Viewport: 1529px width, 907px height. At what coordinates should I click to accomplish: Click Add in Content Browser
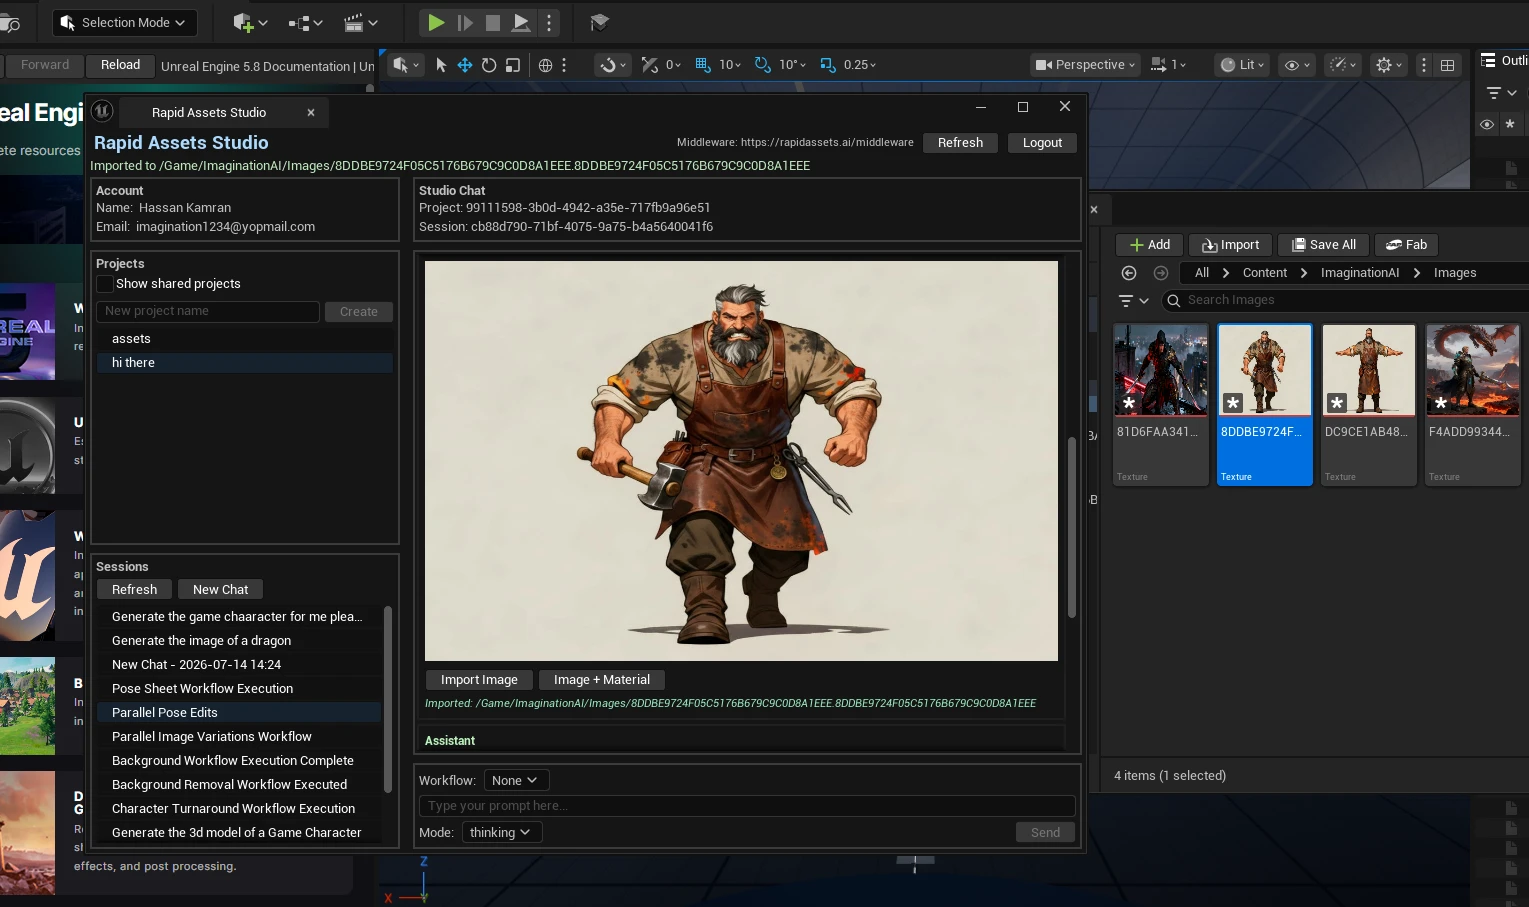pyautogui.click(x=1149, y=244)
